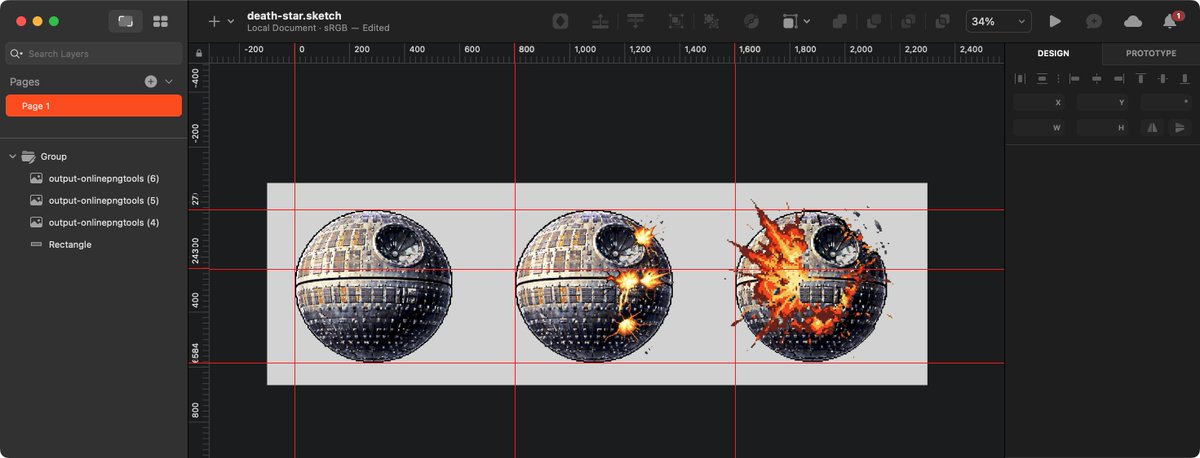The image size is (1200, 458).
Task: Click the H height field
Action: (x=1102, y=127)
